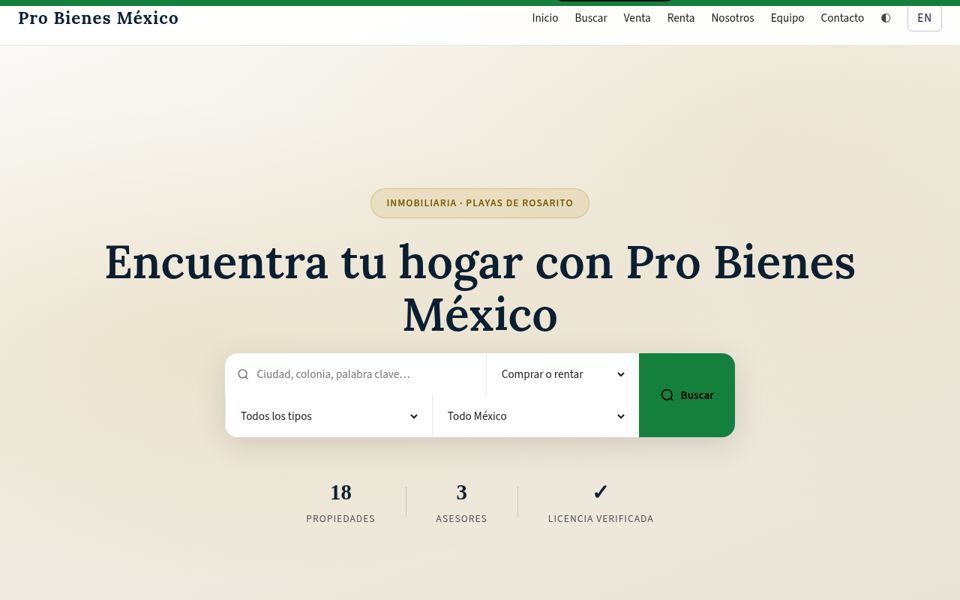Screen dimensions: 960x600
Task: Switch language with the EN button
Action: (924, 18)
